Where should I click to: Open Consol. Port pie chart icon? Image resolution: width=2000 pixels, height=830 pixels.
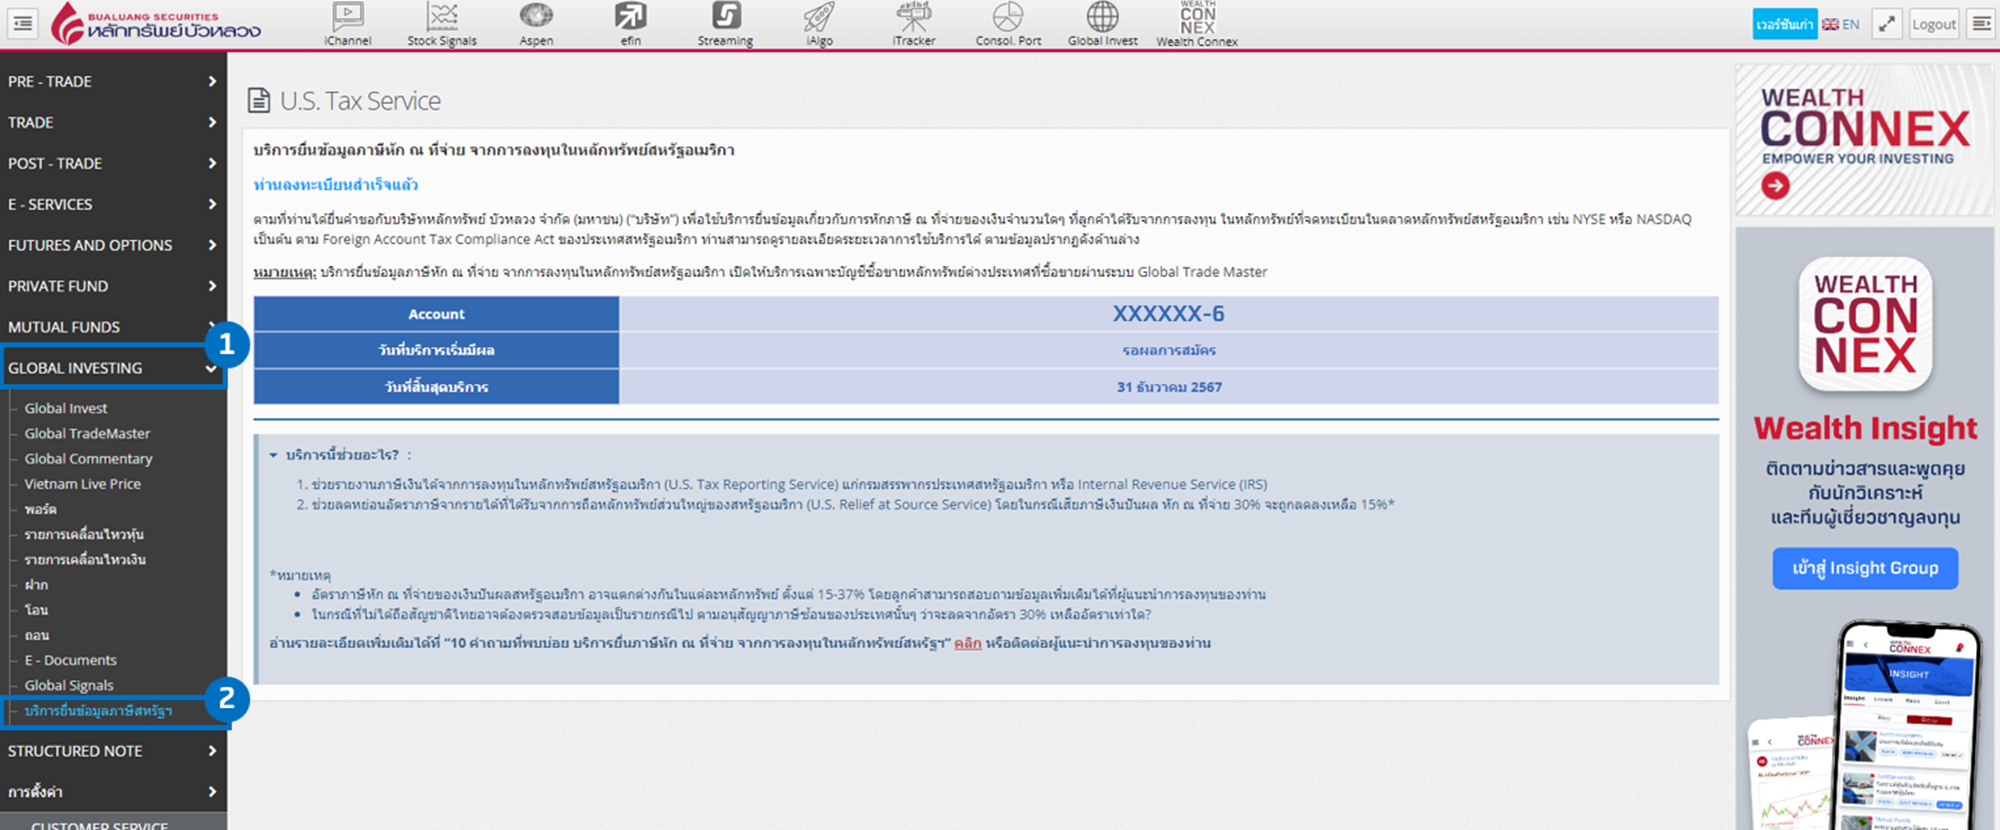[x=1008, y=24]
